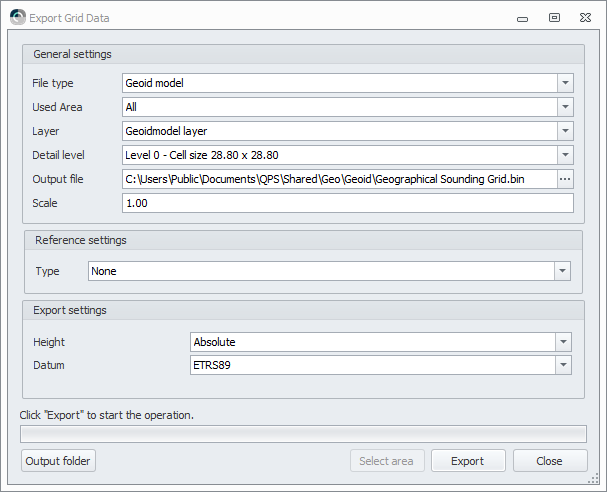Open the File type dropdown arrow

(566, 83)
